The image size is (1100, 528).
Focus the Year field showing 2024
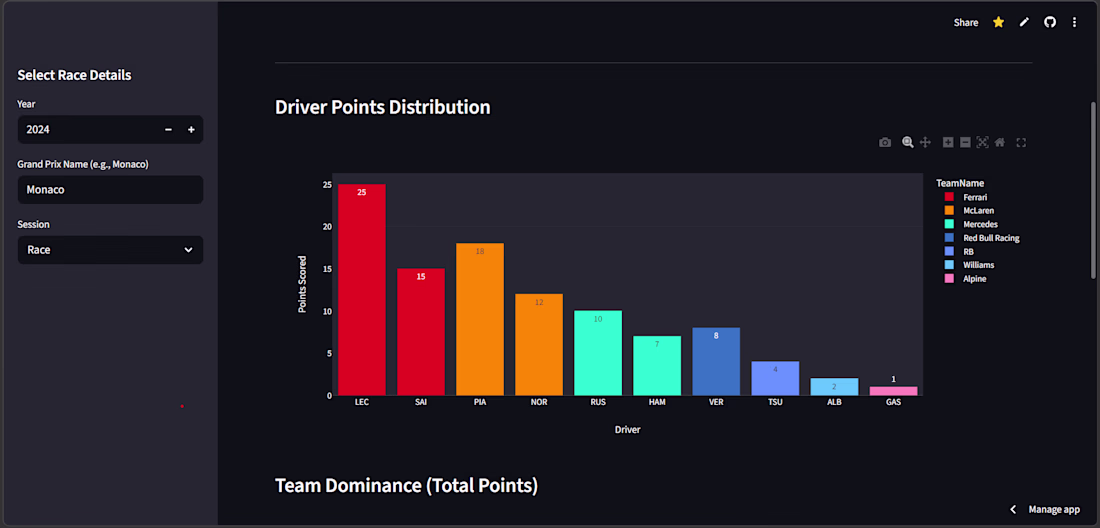pos(88,130)
